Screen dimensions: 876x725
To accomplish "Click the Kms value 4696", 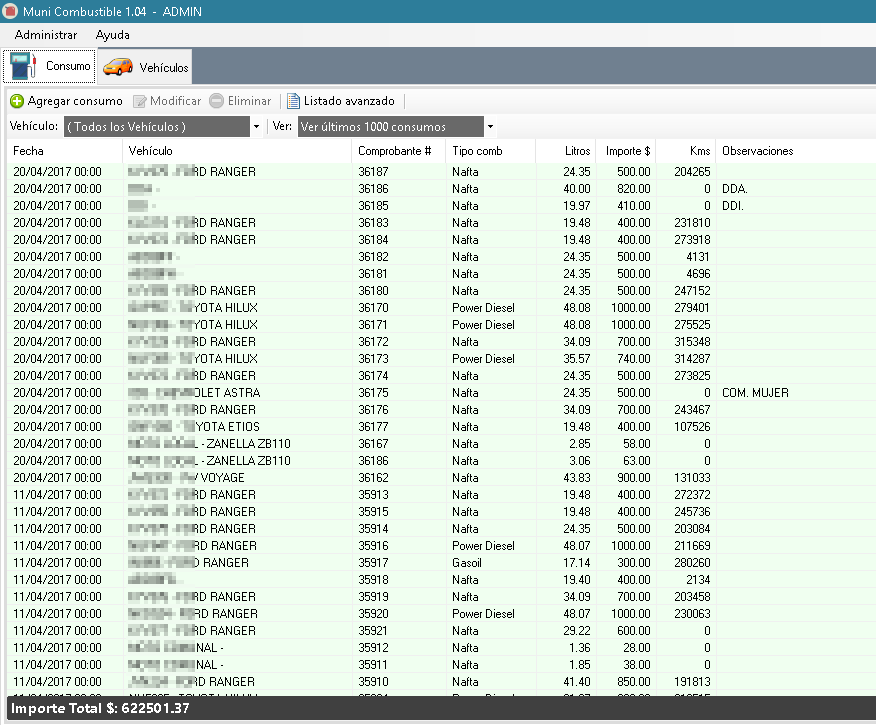I will [698, 274].
